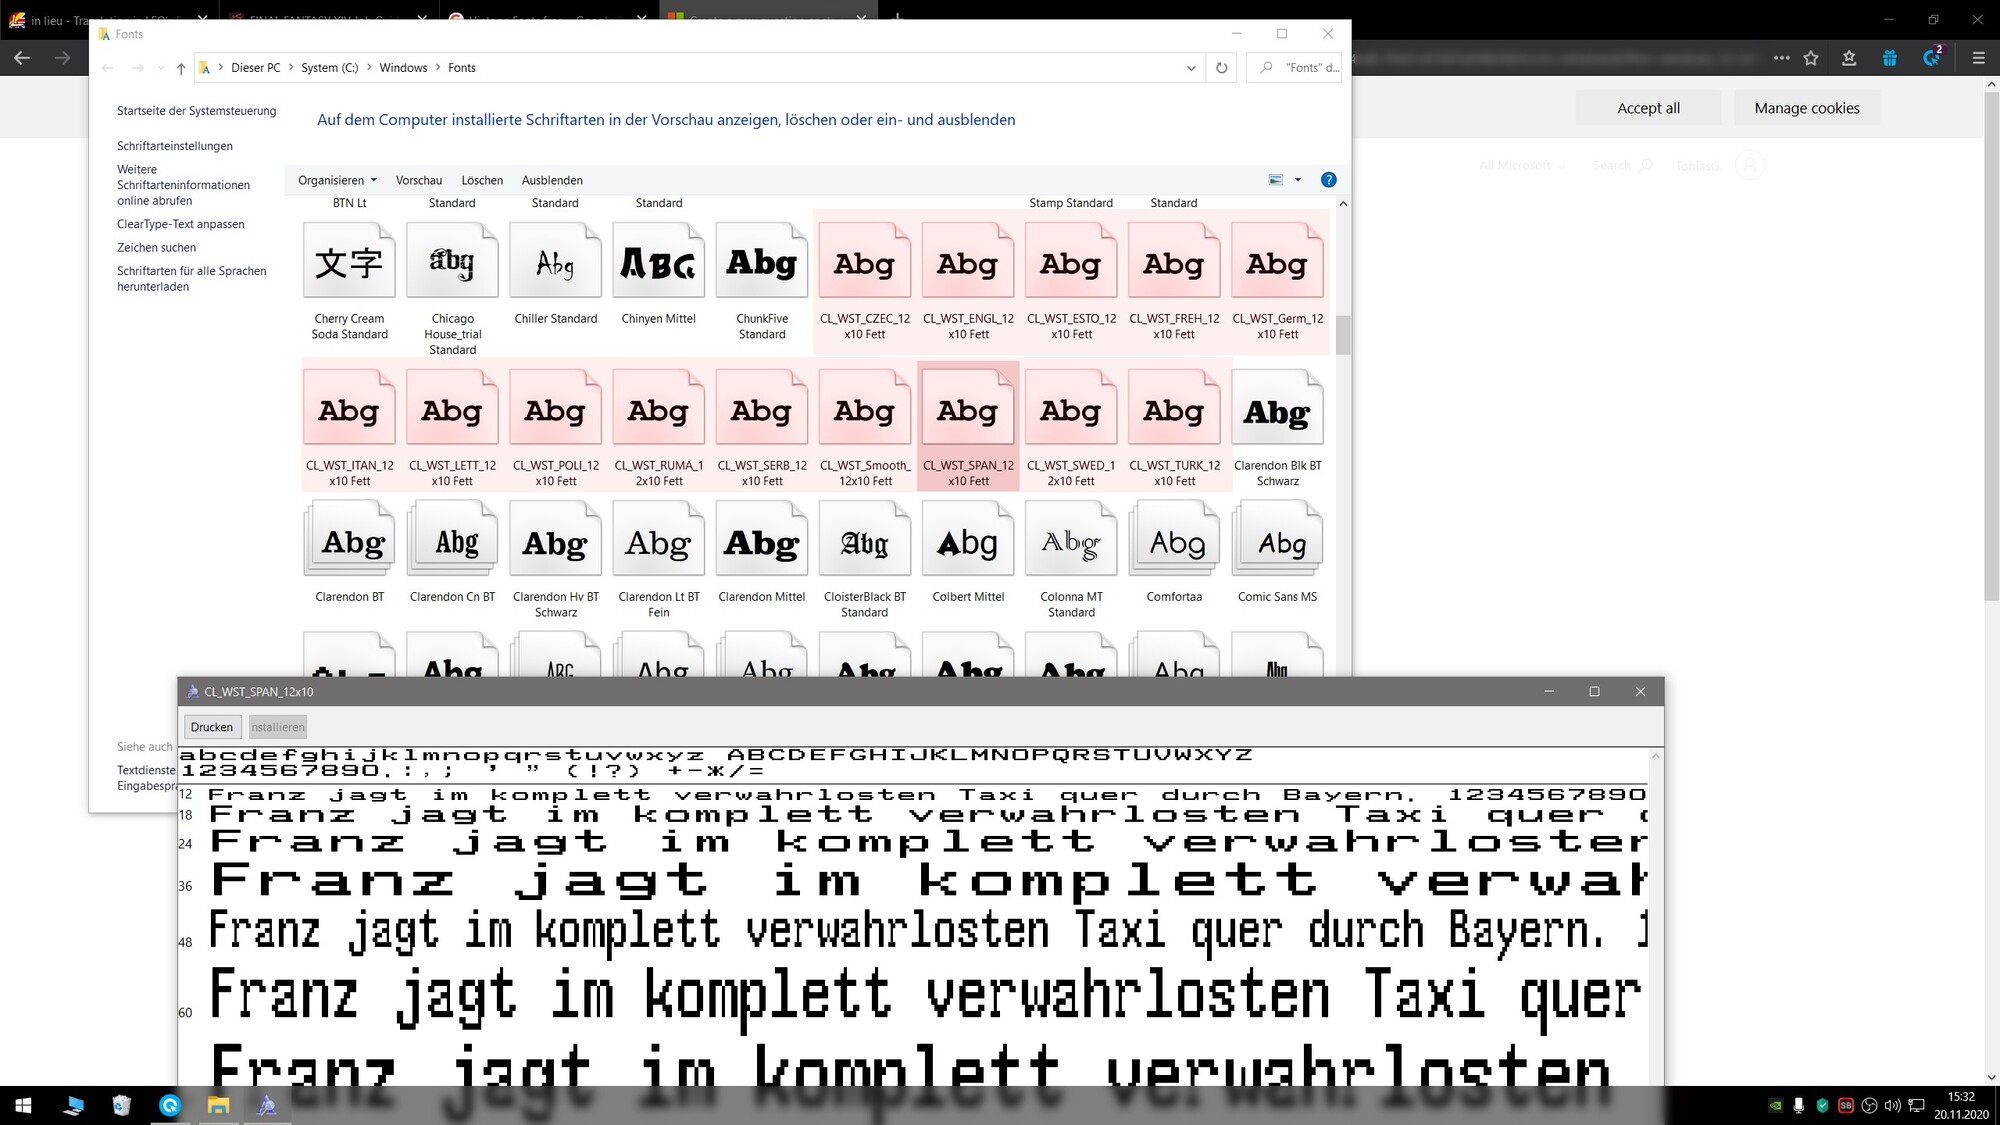Open the view options dropdown arrow
2000x1125 pixels.
[x=1298, y=180]
